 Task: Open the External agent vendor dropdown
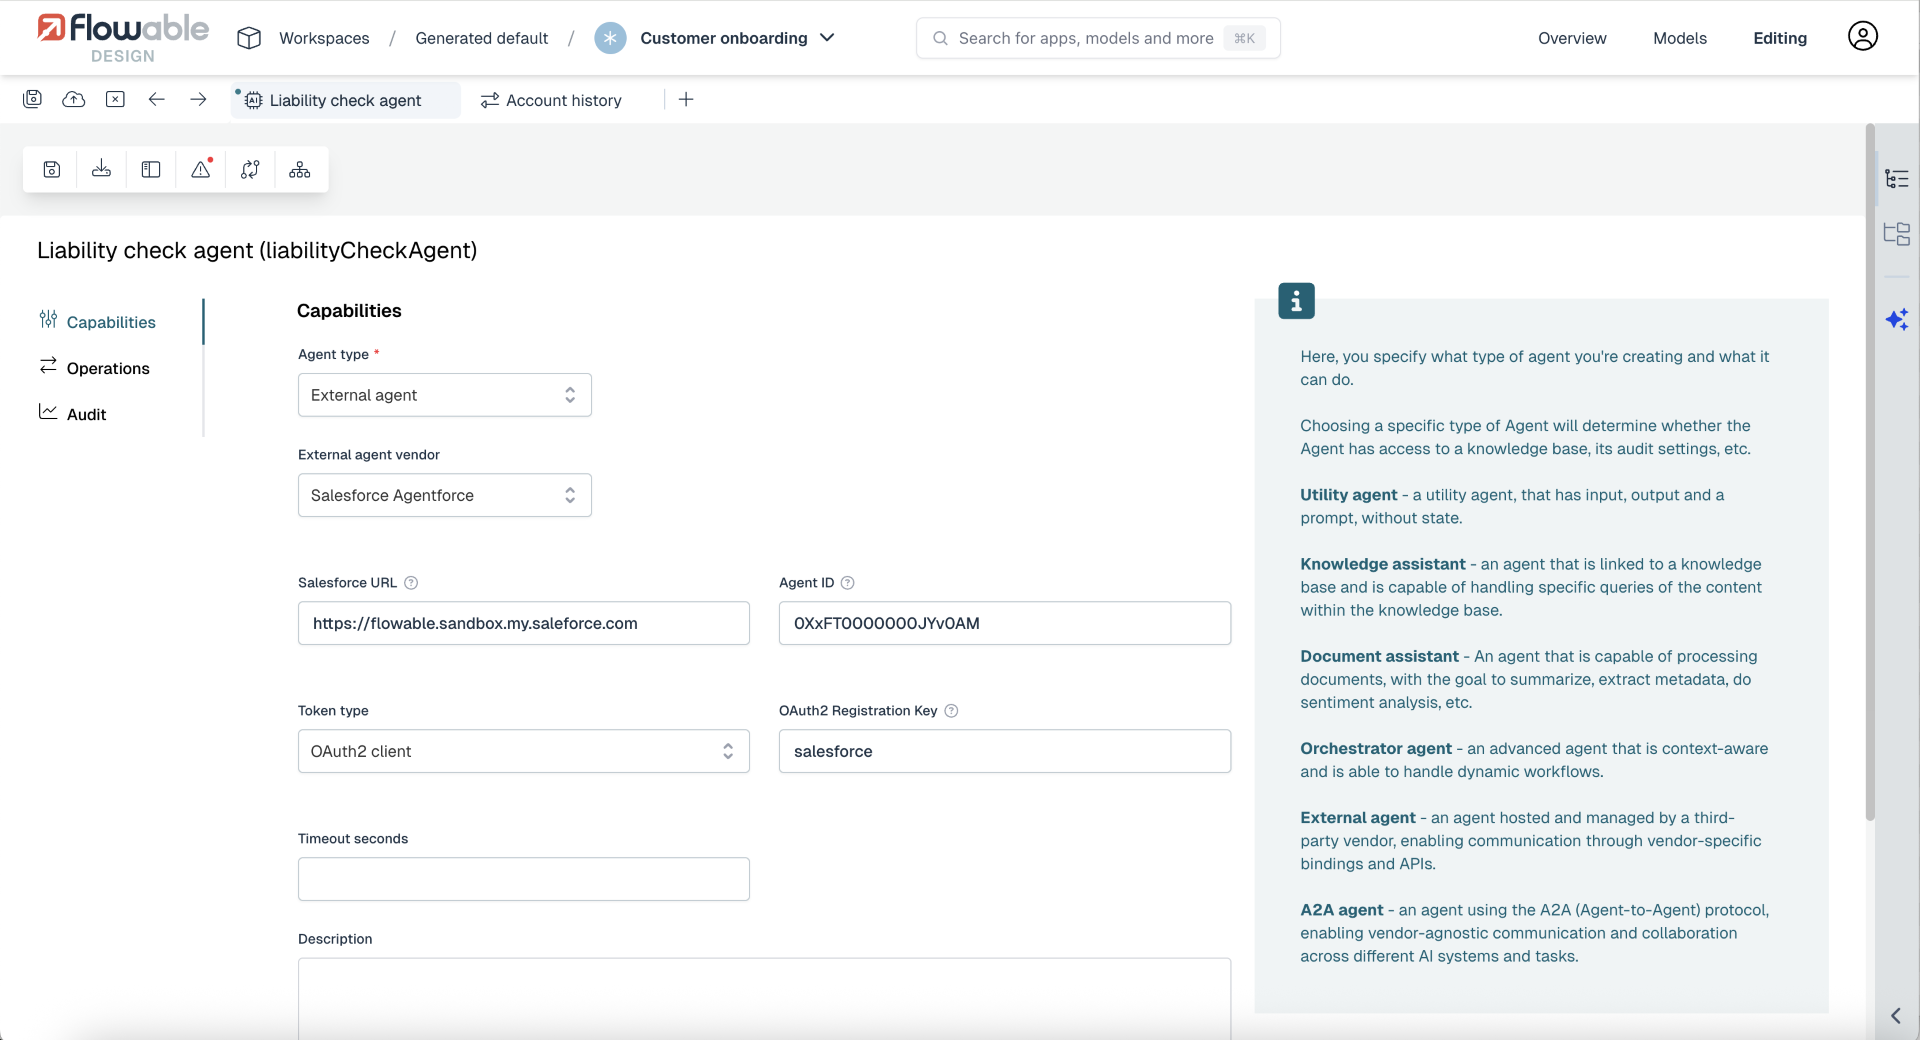pyautogui.click(x=445, y=495)
